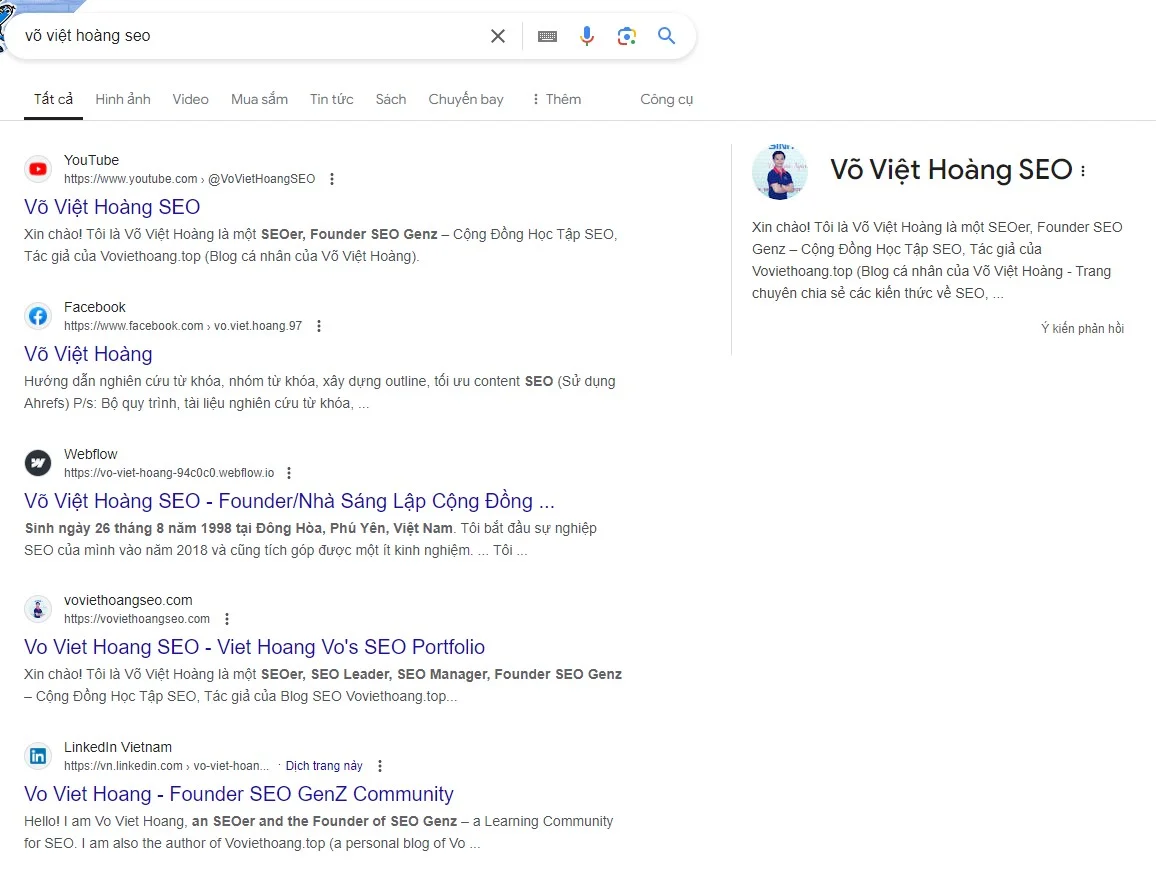Open the Công cụ search tools
This screenshot has width=1156, height=874.
(666, 99)
